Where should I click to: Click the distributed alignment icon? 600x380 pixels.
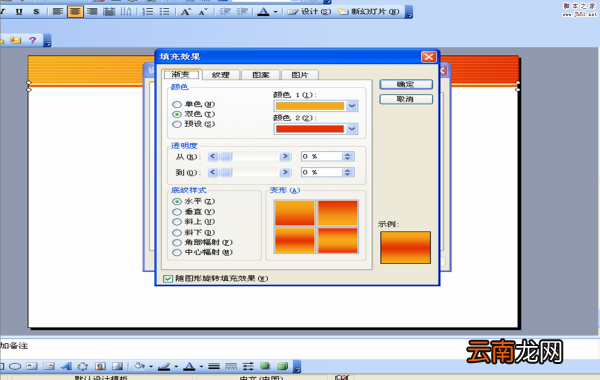(109, 11)
